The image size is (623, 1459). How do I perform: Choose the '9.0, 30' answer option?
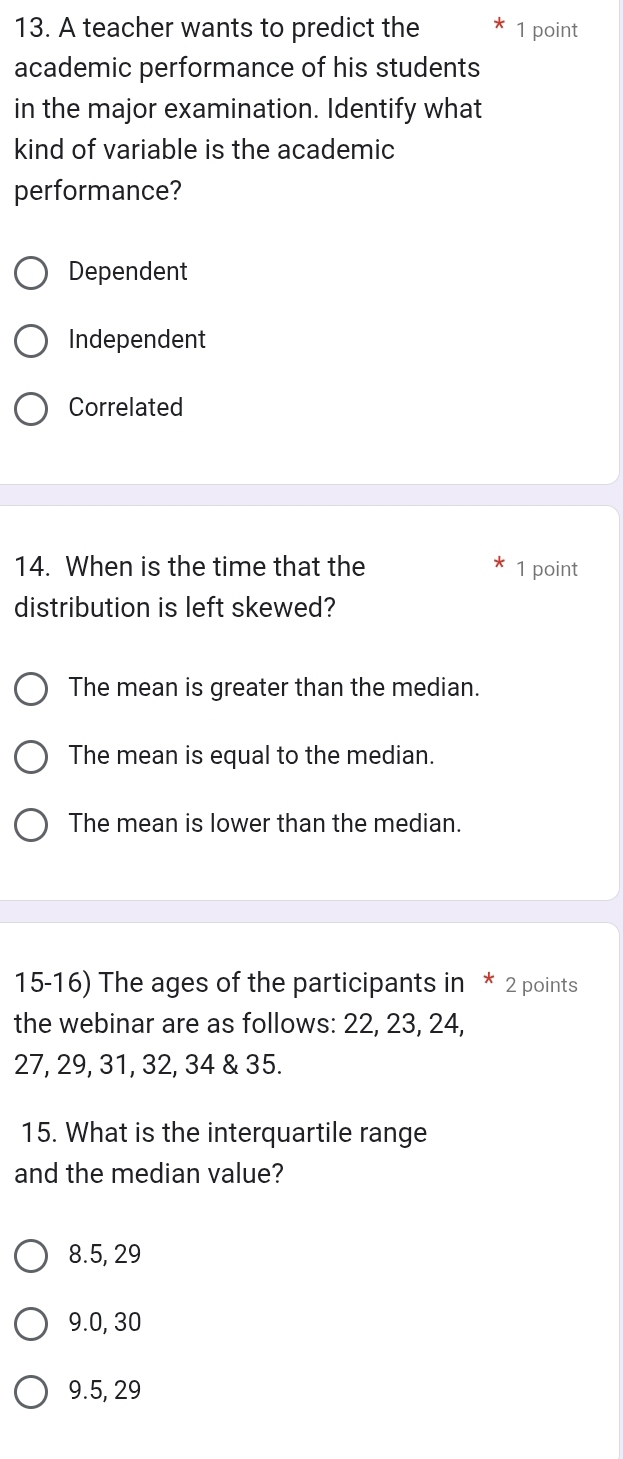coord(31,1323)
